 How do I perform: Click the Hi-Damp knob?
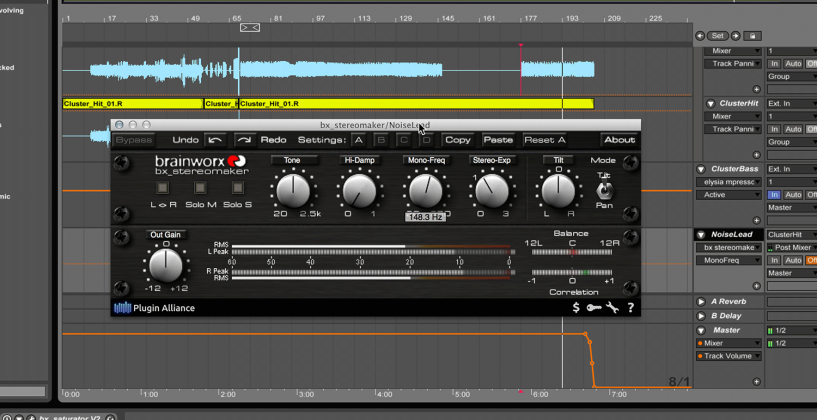tap(360, 191)
